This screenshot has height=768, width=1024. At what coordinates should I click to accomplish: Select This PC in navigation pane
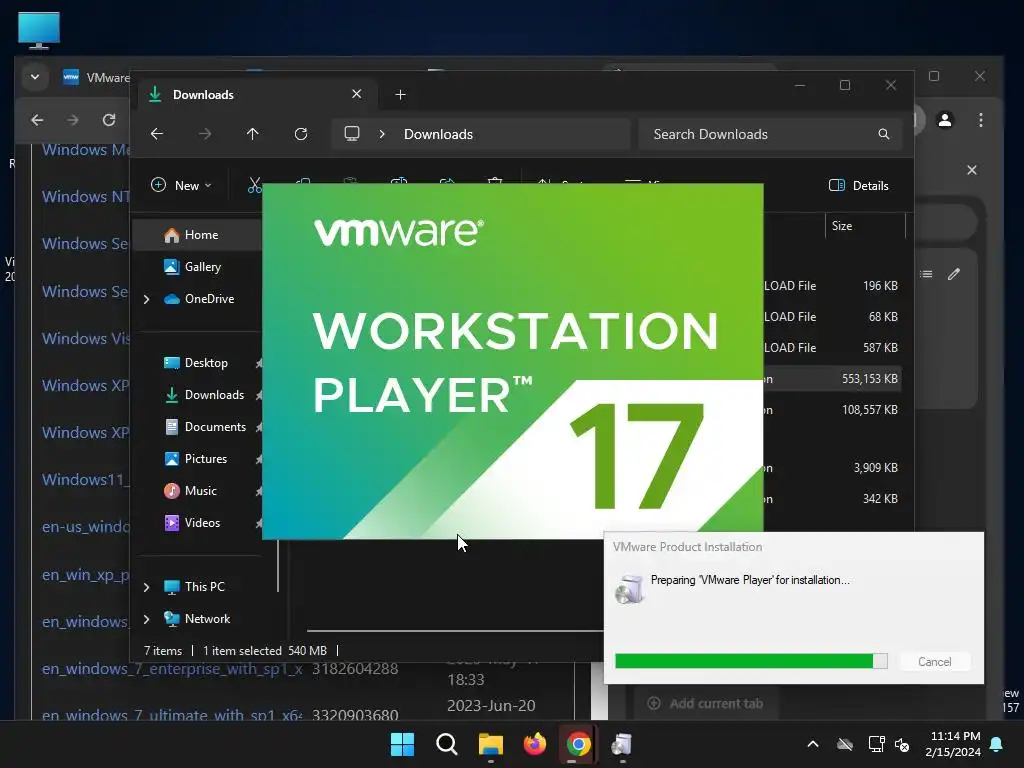(x=204, y=586)
